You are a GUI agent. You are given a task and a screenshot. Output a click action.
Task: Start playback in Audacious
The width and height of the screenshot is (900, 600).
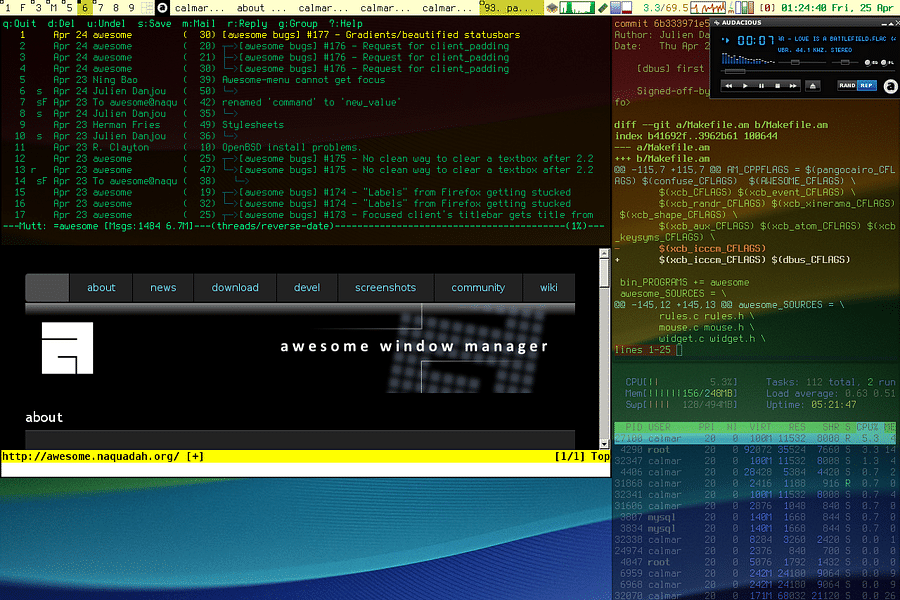tap(745, 84)
